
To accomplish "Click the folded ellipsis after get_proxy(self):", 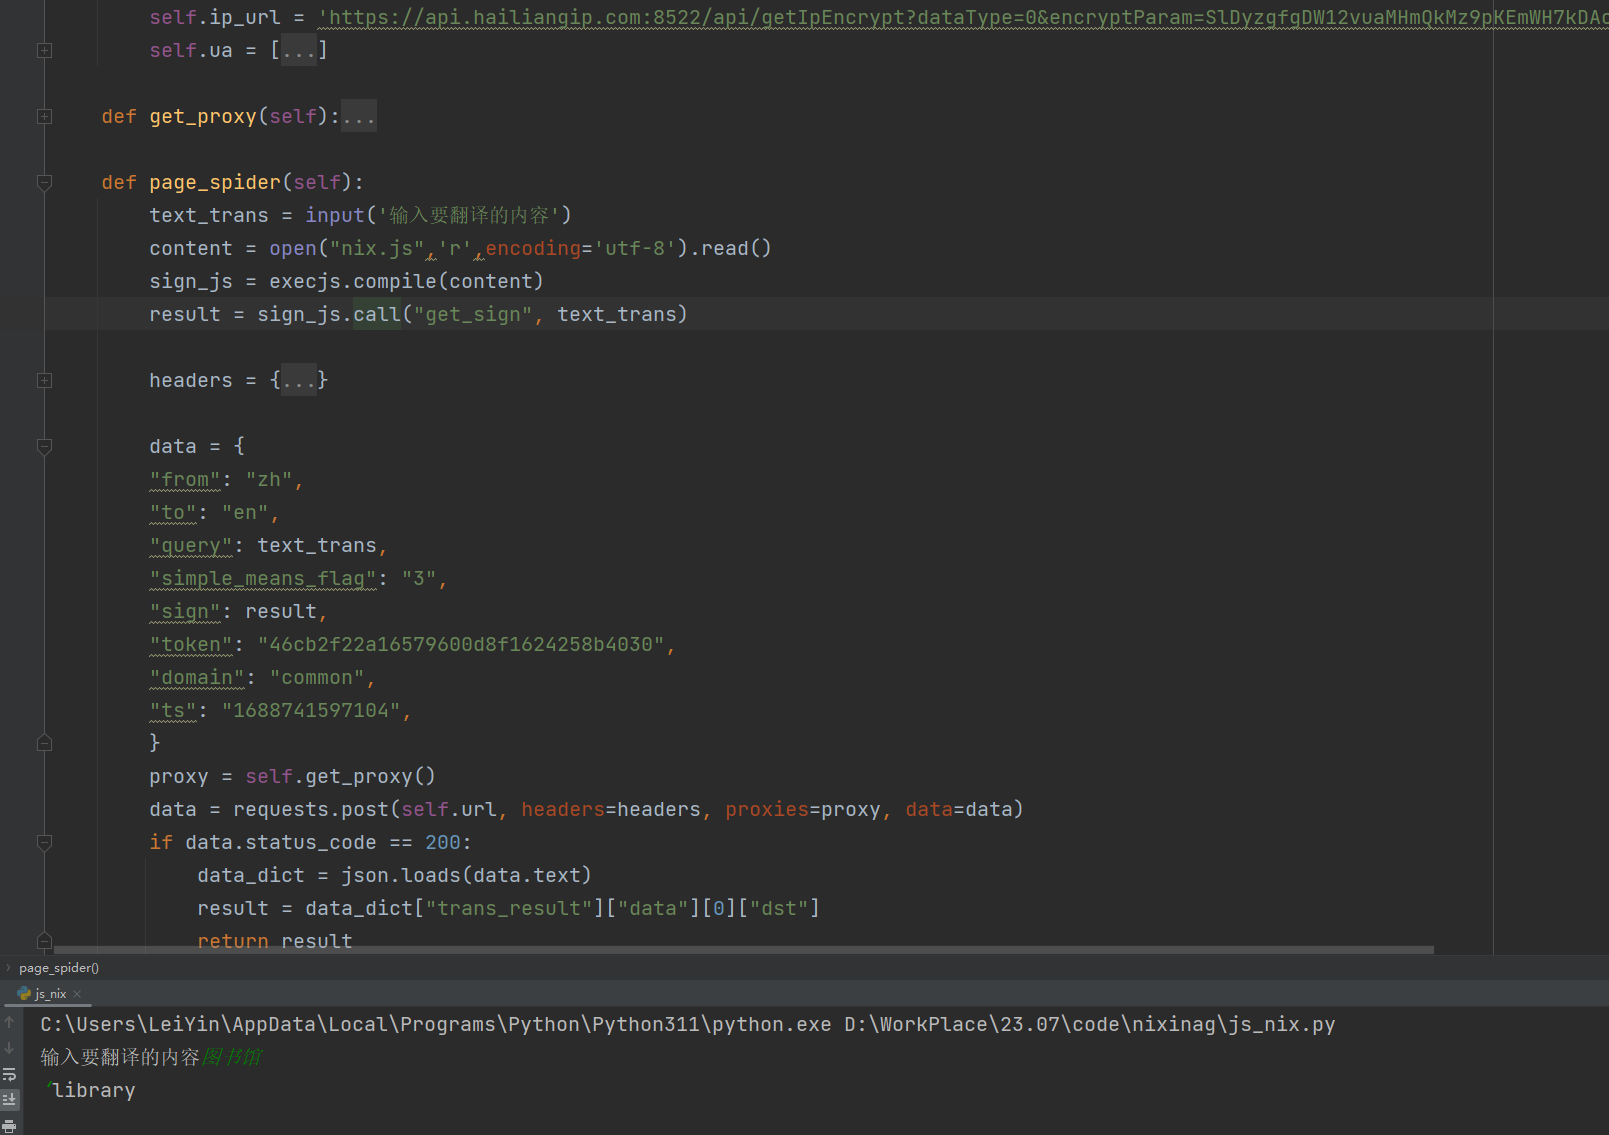I will point(359,116).
